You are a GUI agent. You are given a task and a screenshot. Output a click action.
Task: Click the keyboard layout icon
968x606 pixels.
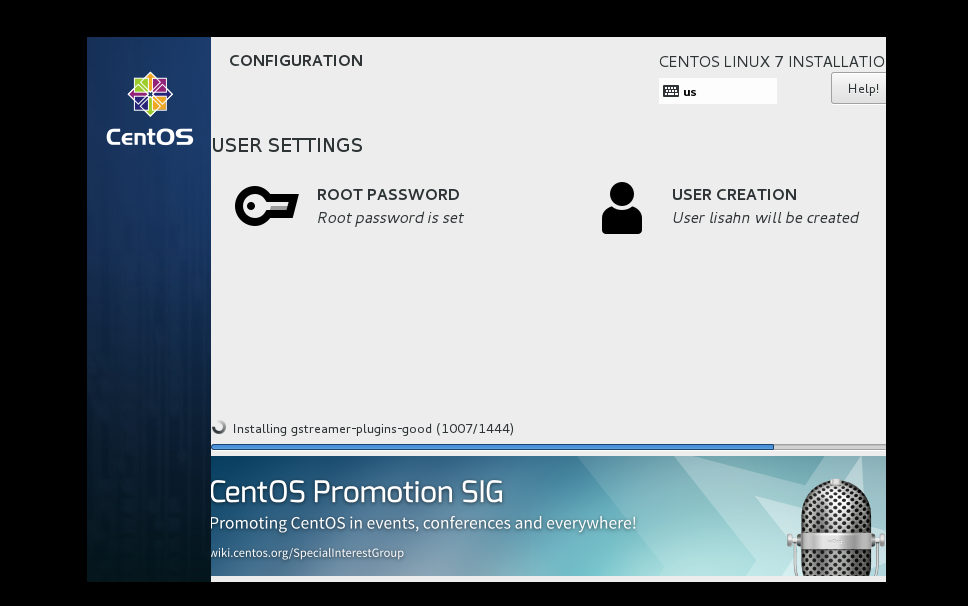tap(671, 91)
